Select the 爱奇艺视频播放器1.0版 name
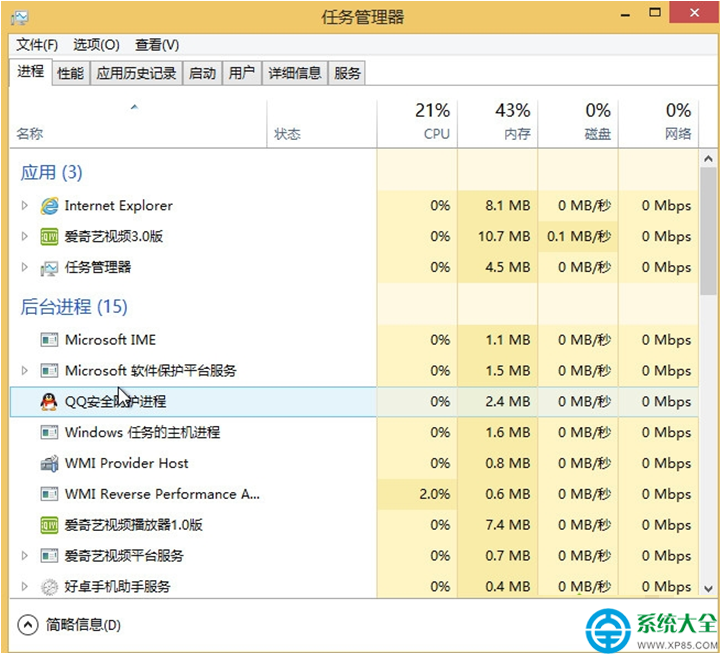This screenshot has height=656, width=720. point(133,525)
